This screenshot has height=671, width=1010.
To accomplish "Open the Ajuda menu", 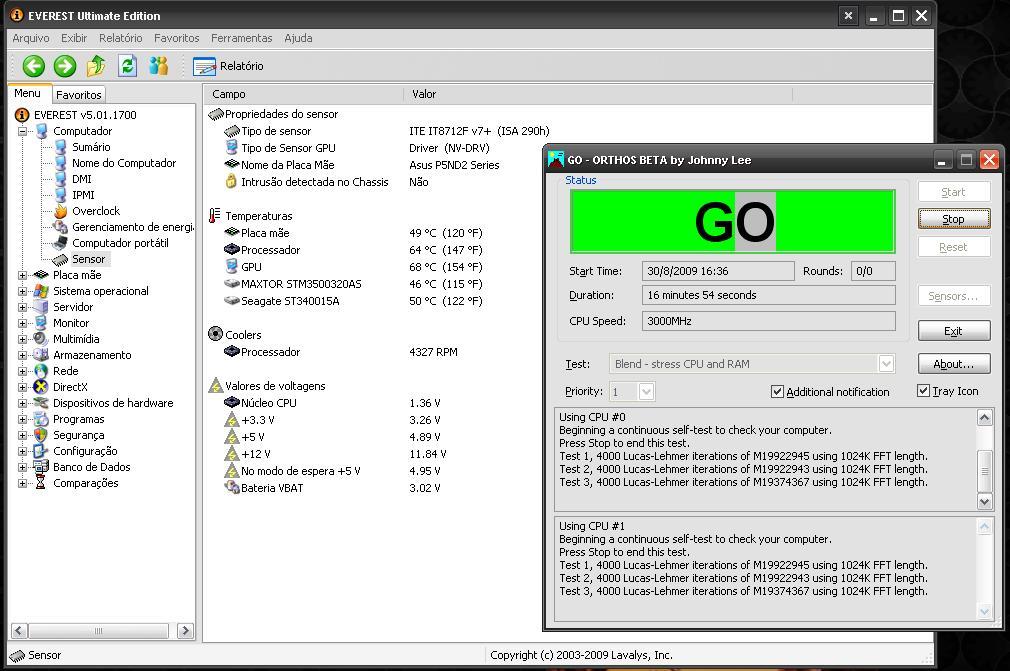I will [298, 38].
